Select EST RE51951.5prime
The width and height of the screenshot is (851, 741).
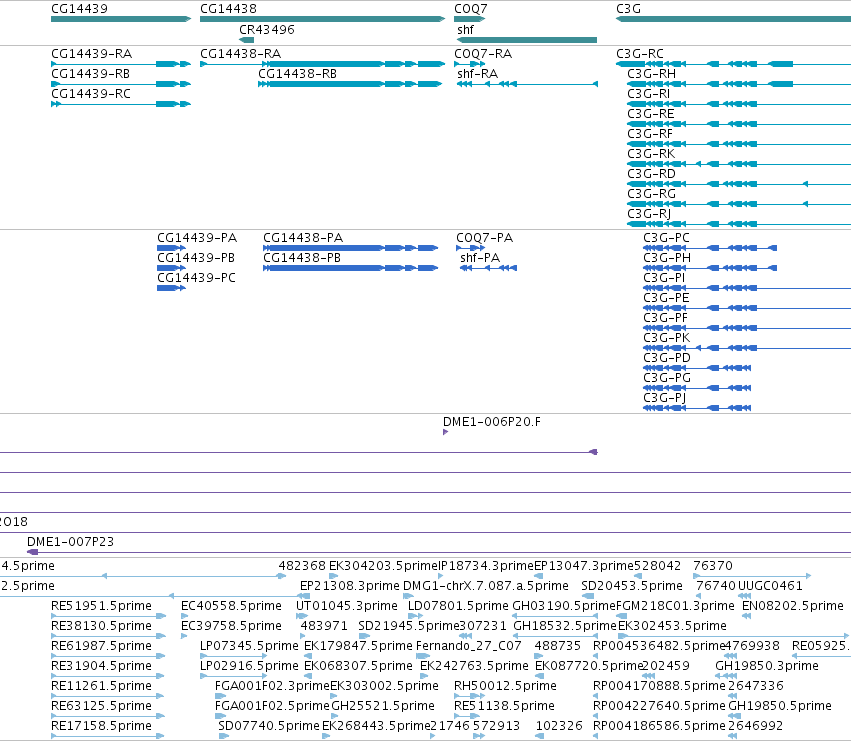[x=101, y=606]
